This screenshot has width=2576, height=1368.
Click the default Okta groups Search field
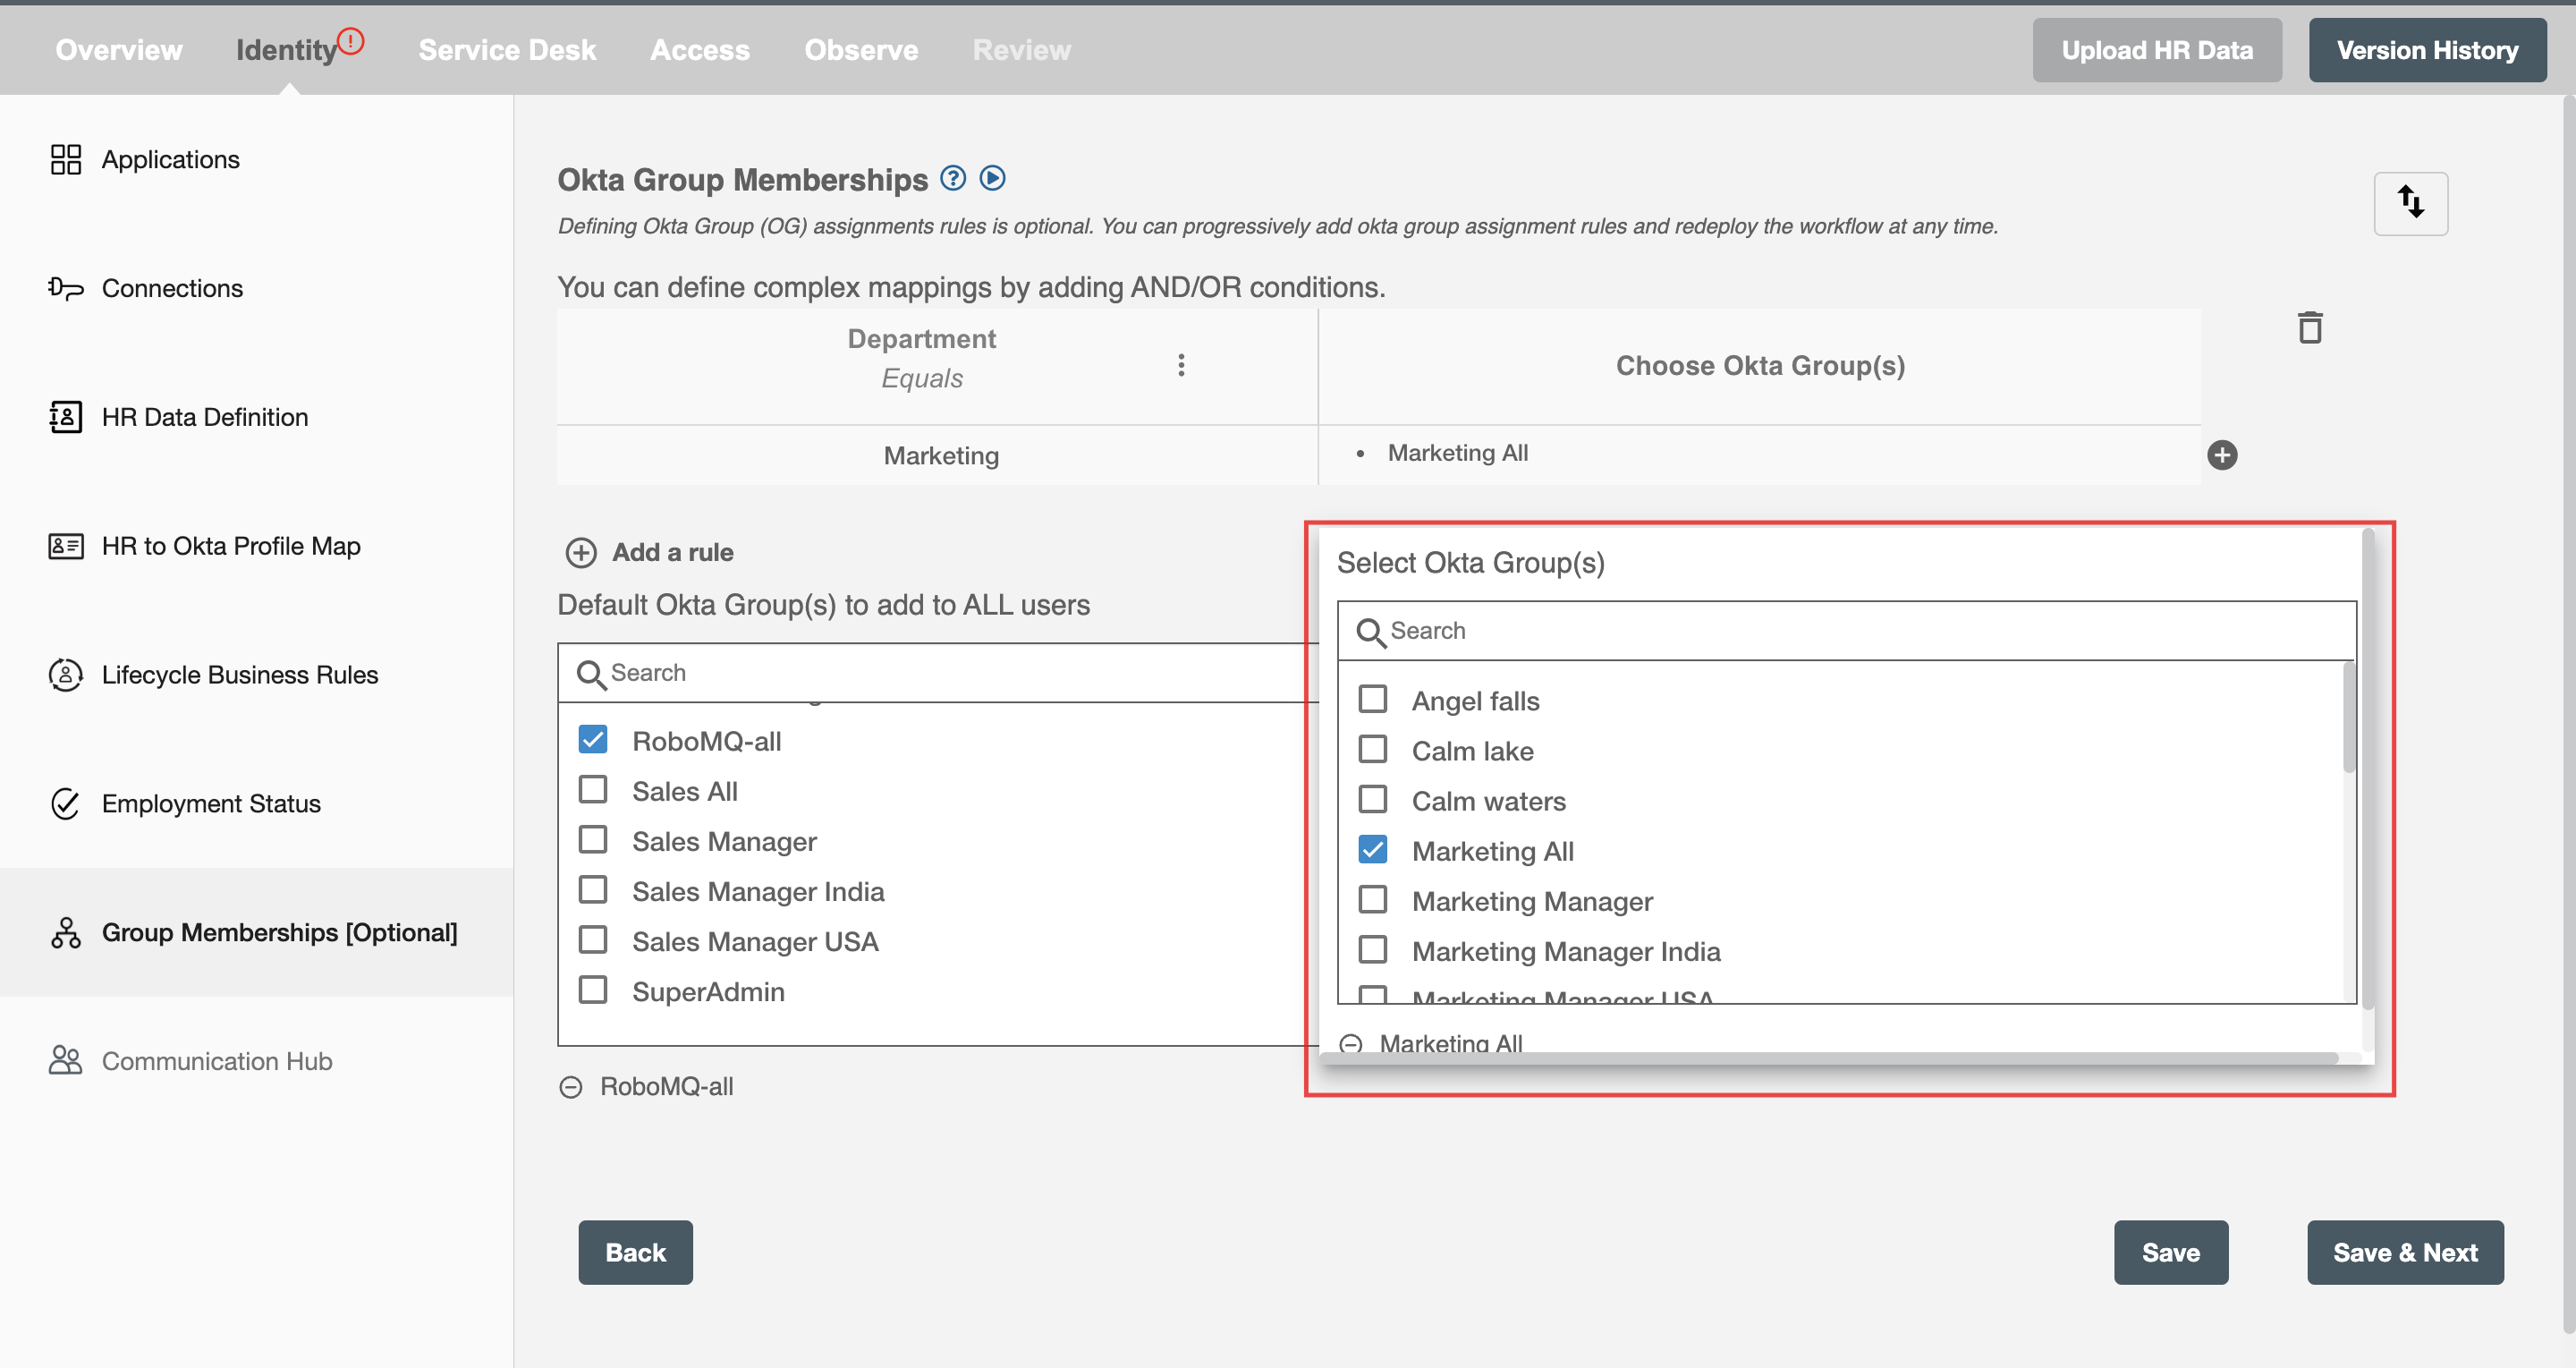pyautogui.click(x=938, y=673)
